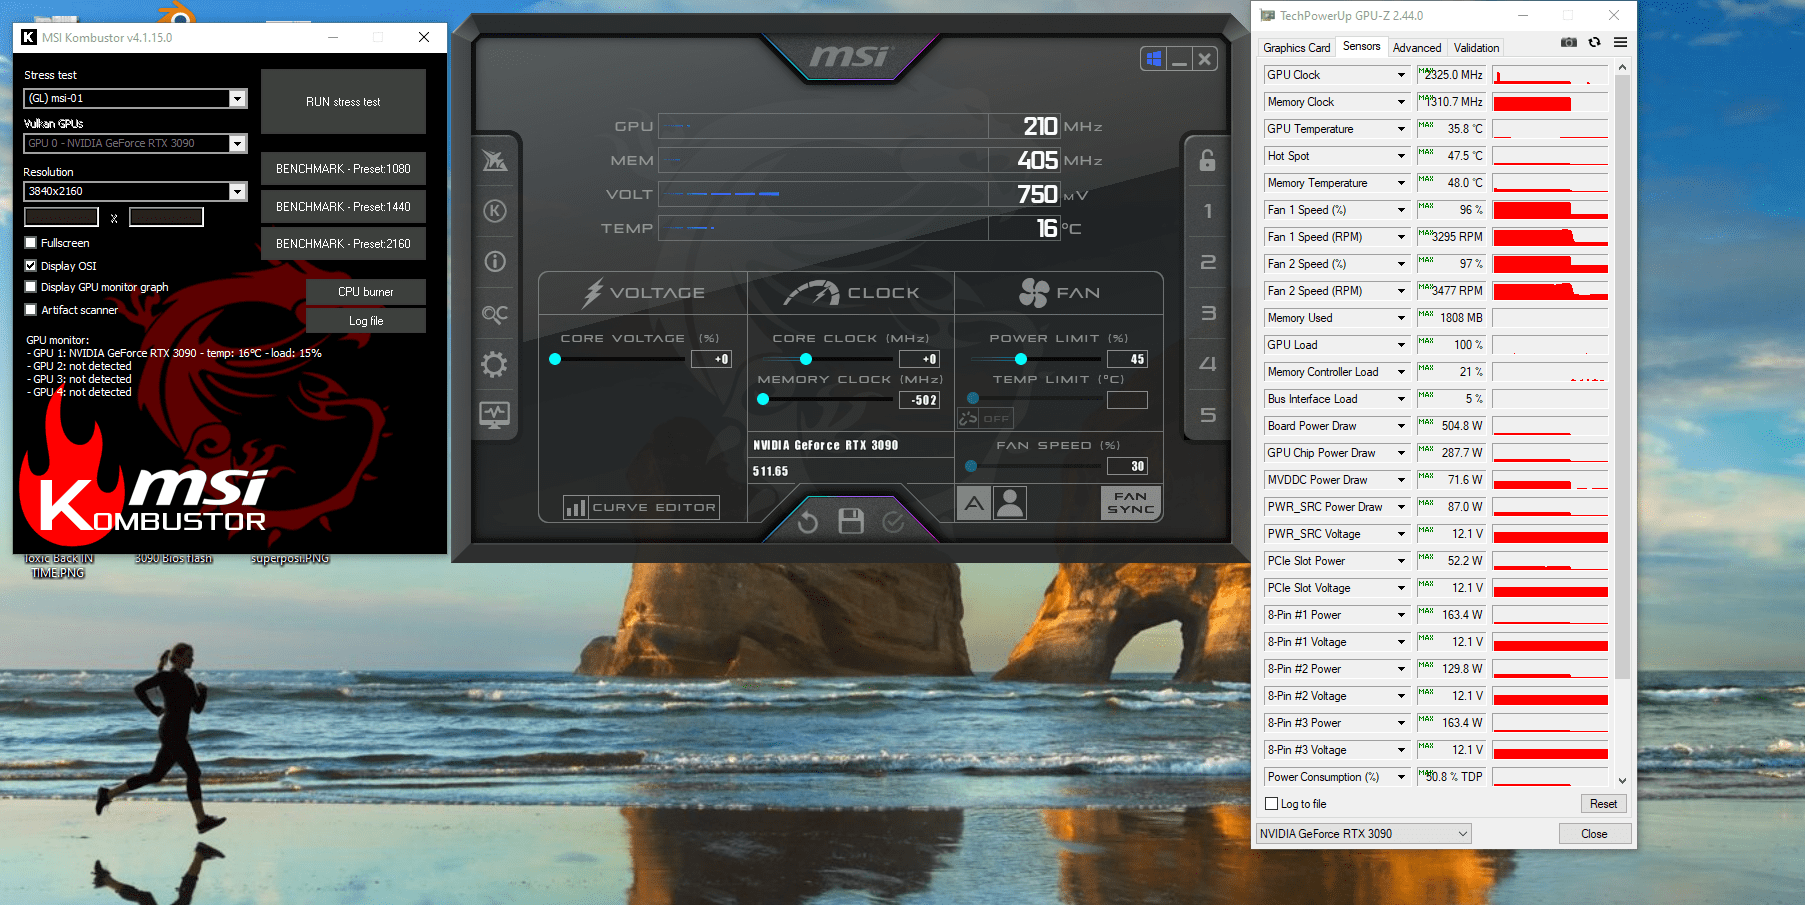Expand the Board Power Draw sensor dropdown

tap(1401, 426)
